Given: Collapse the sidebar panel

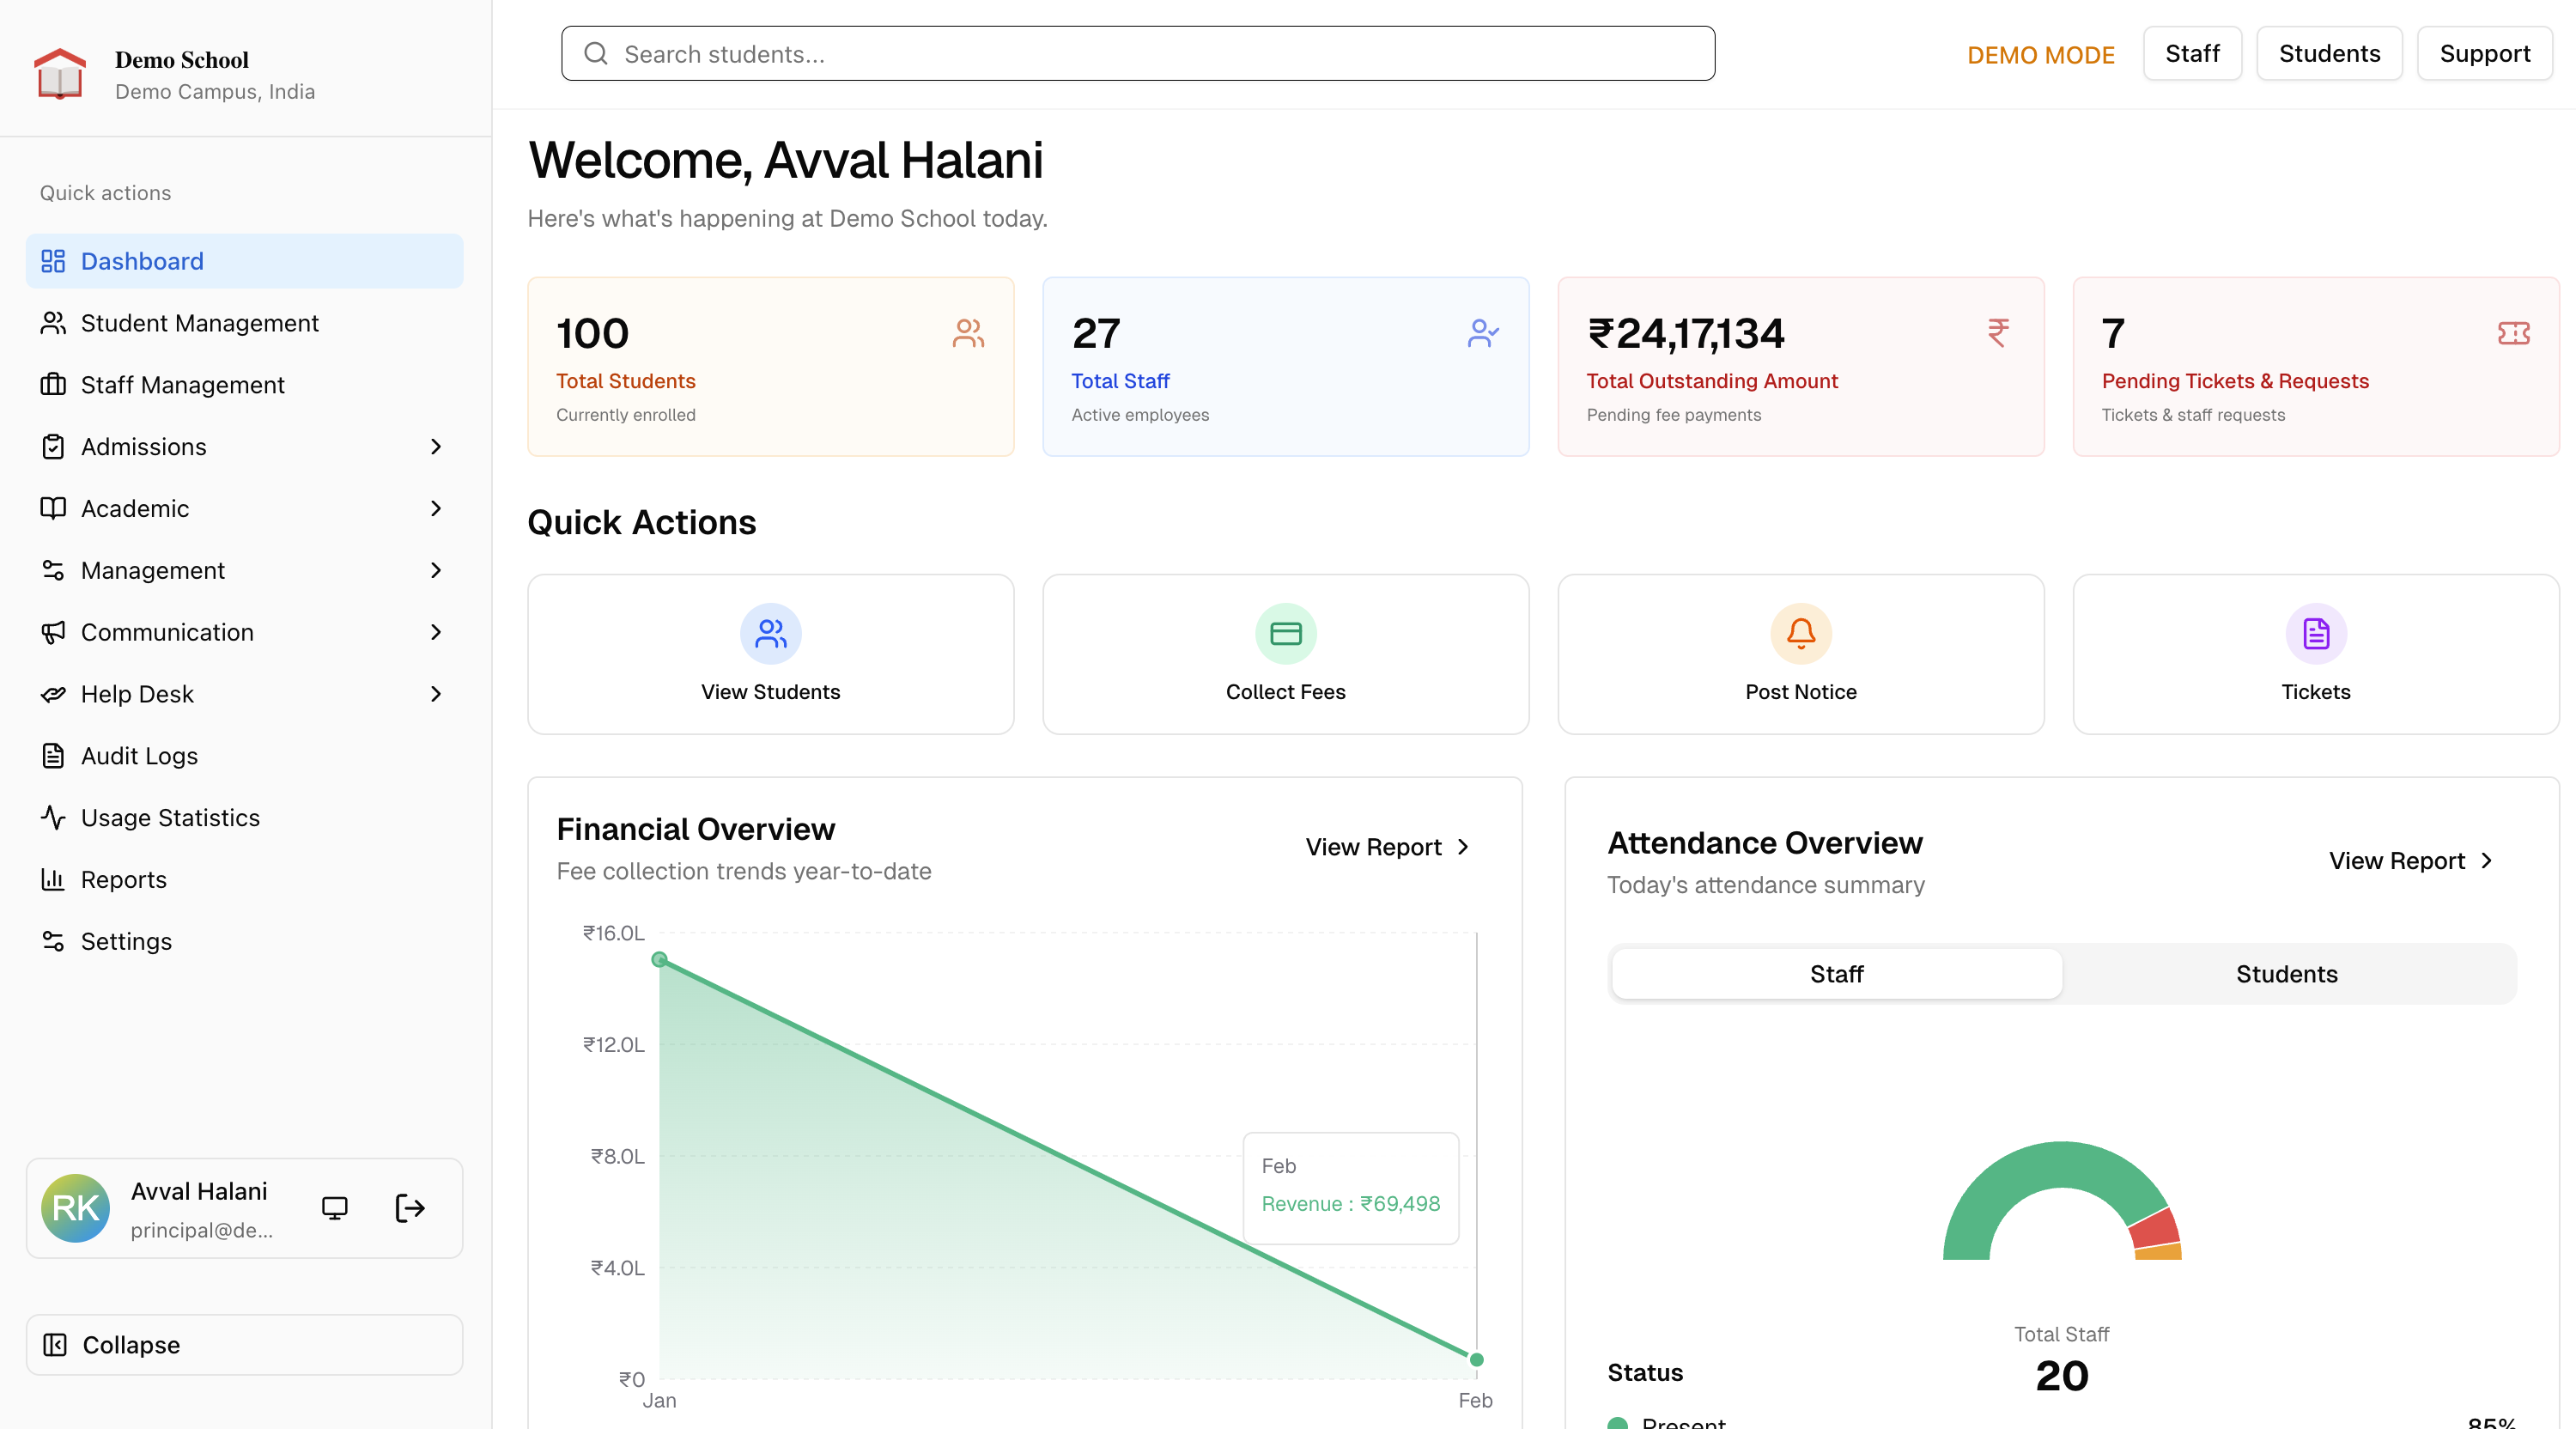Looking at the screenshot, I should click(244, 1344).
